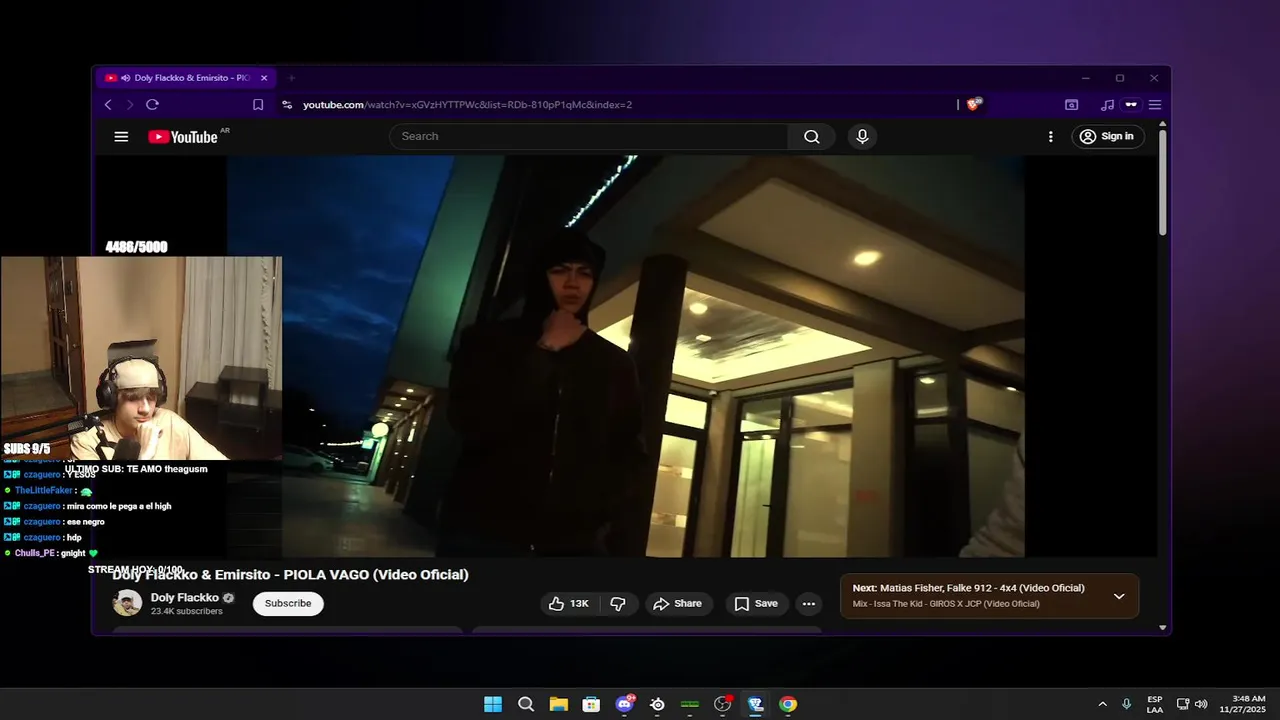Click the 23.4K subscribers text

click(x=186, y=611)
